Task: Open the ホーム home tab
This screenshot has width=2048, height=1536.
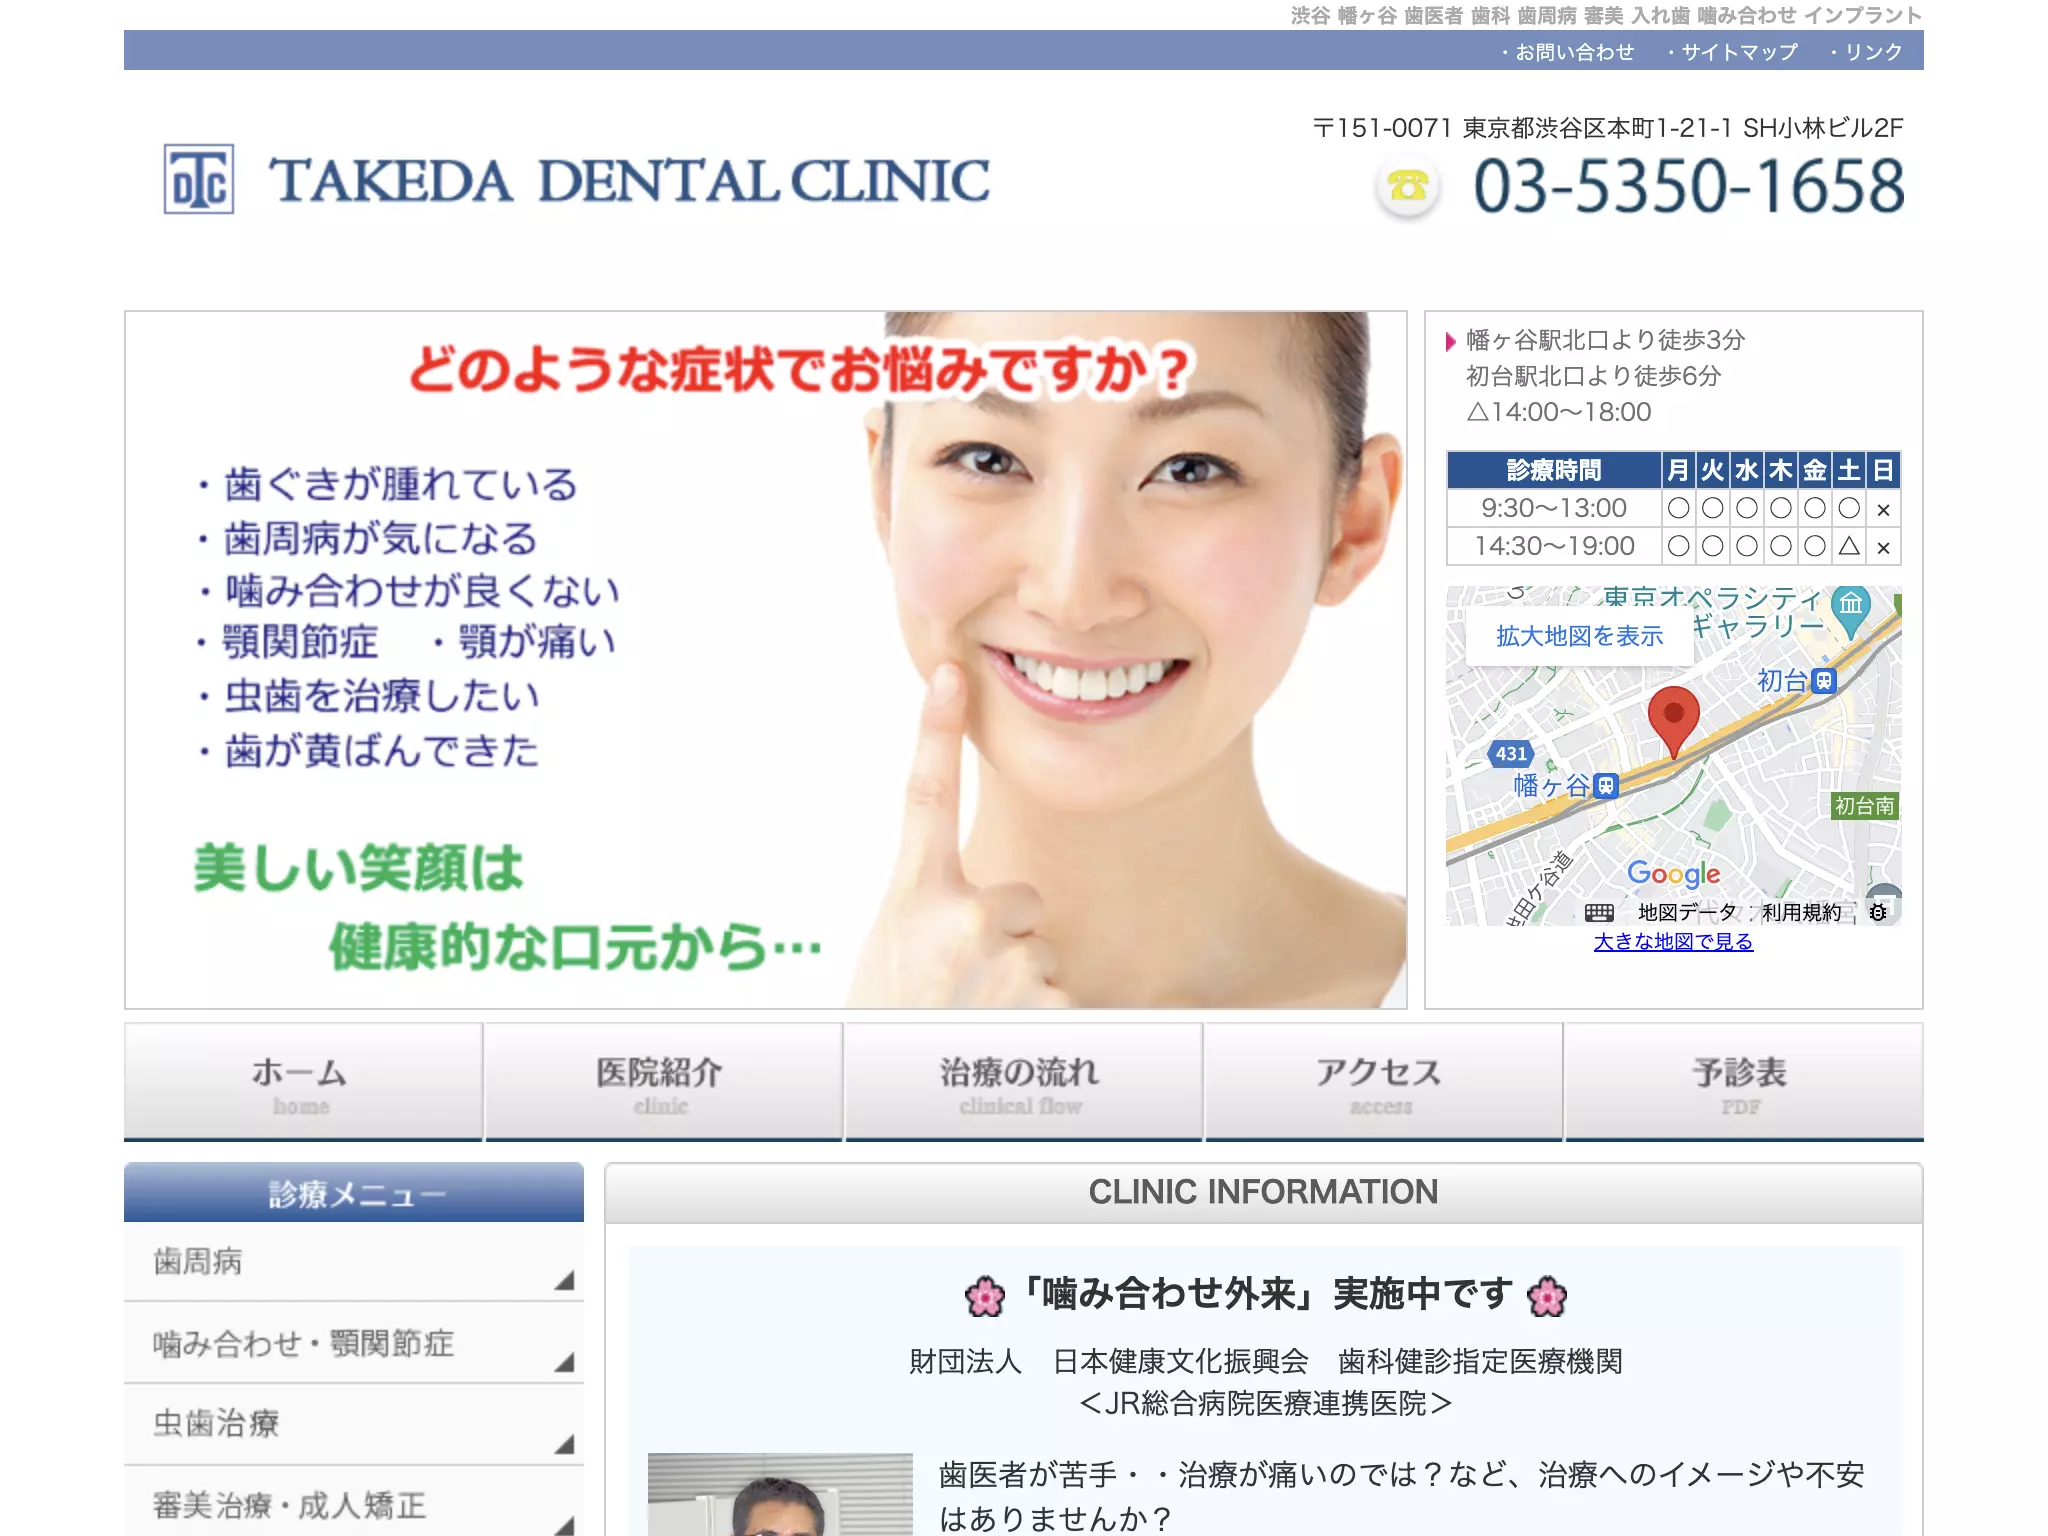Action: [303, 1082]
